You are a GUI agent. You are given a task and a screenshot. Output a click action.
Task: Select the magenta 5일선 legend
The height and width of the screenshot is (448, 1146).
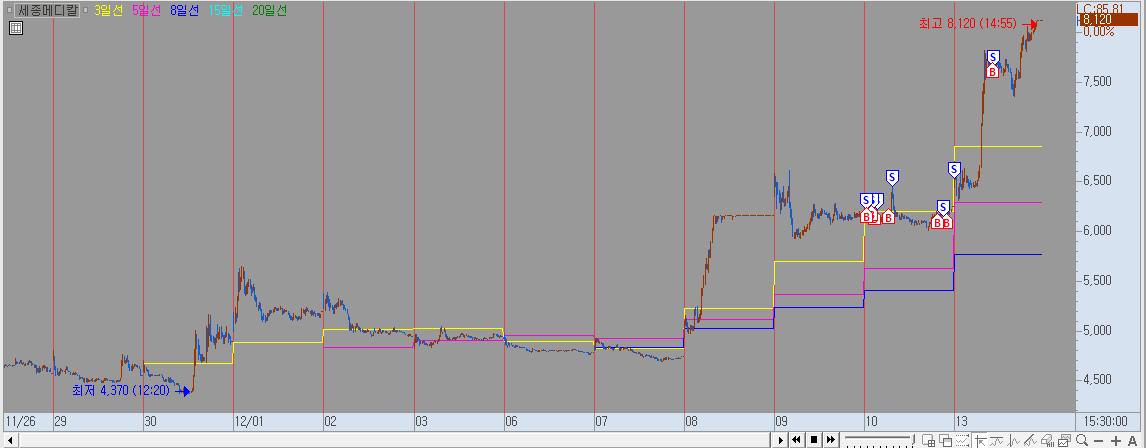145,11
